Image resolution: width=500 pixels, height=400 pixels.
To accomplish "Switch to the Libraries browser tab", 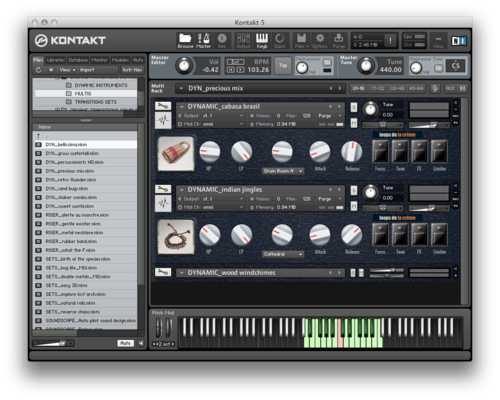I will [56, 60].
